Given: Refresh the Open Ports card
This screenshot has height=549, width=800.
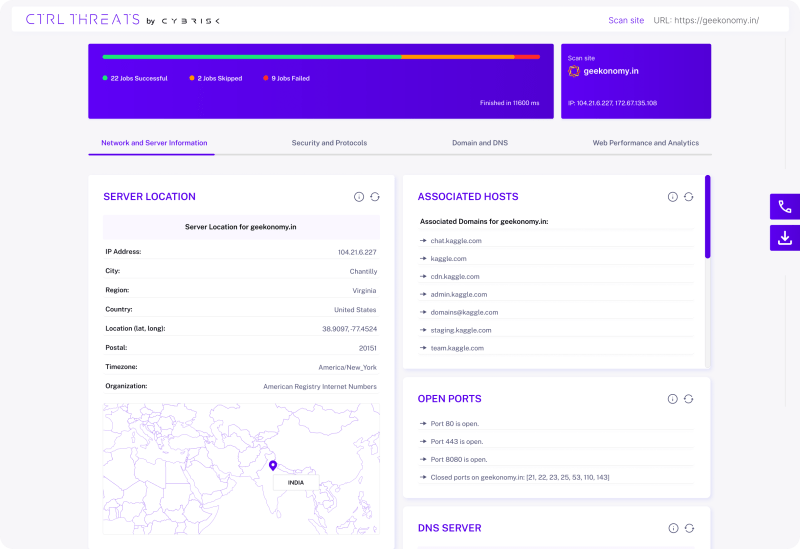Looking at the screenshot, I should [x=689, y=399].
